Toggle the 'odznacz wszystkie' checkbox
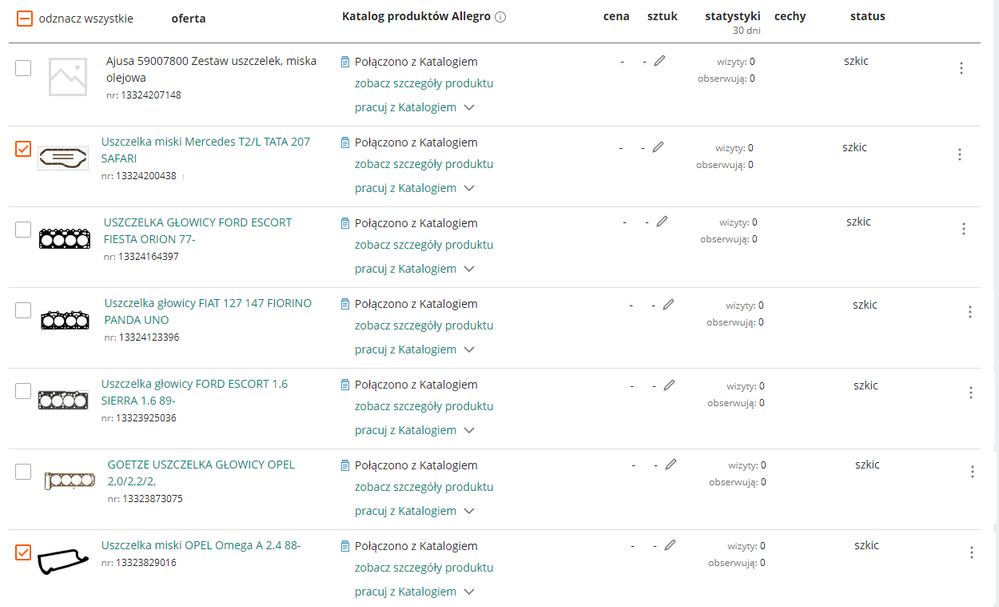This screenshot has width=999, height=607. 25,18
